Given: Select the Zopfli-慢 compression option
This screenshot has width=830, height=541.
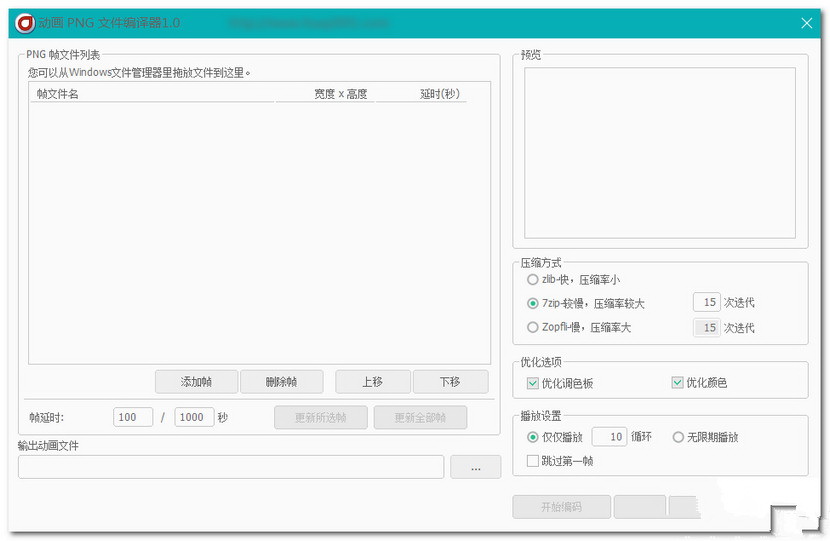Looking at the screenshot, I should 579,327.
